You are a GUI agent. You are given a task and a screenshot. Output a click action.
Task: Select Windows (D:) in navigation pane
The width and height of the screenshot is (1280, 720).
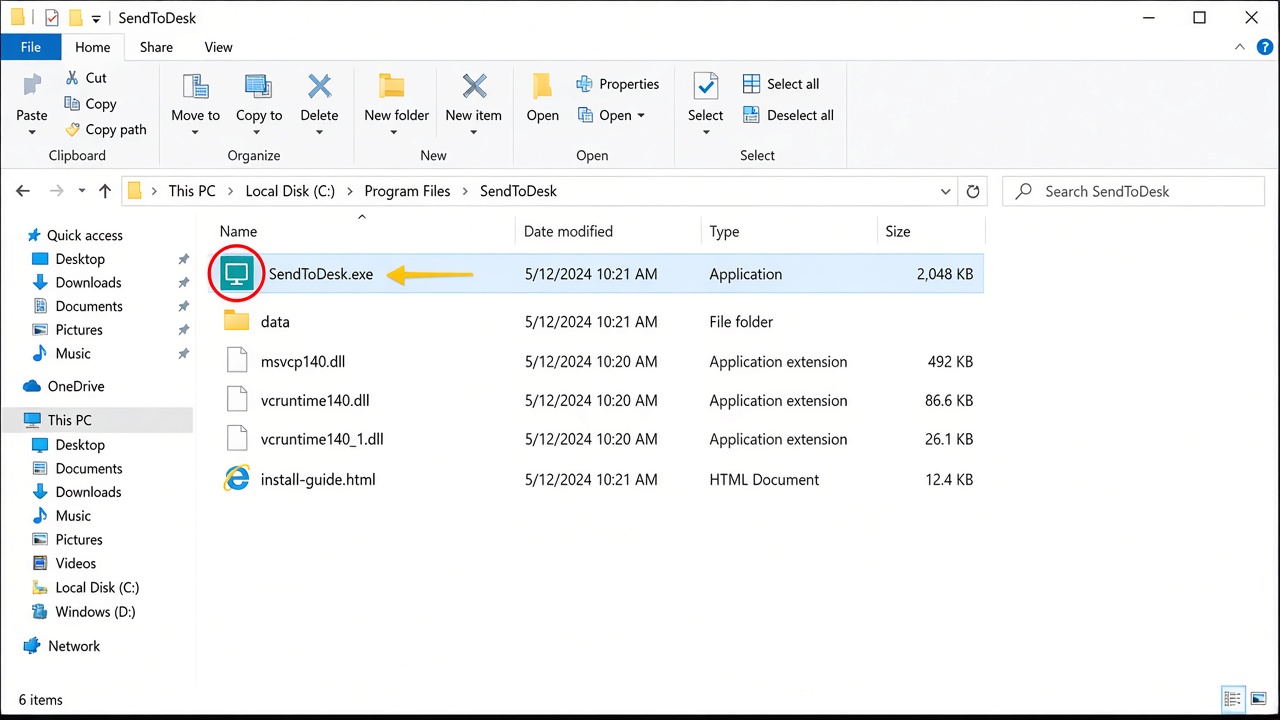click(x=95, y=611)
